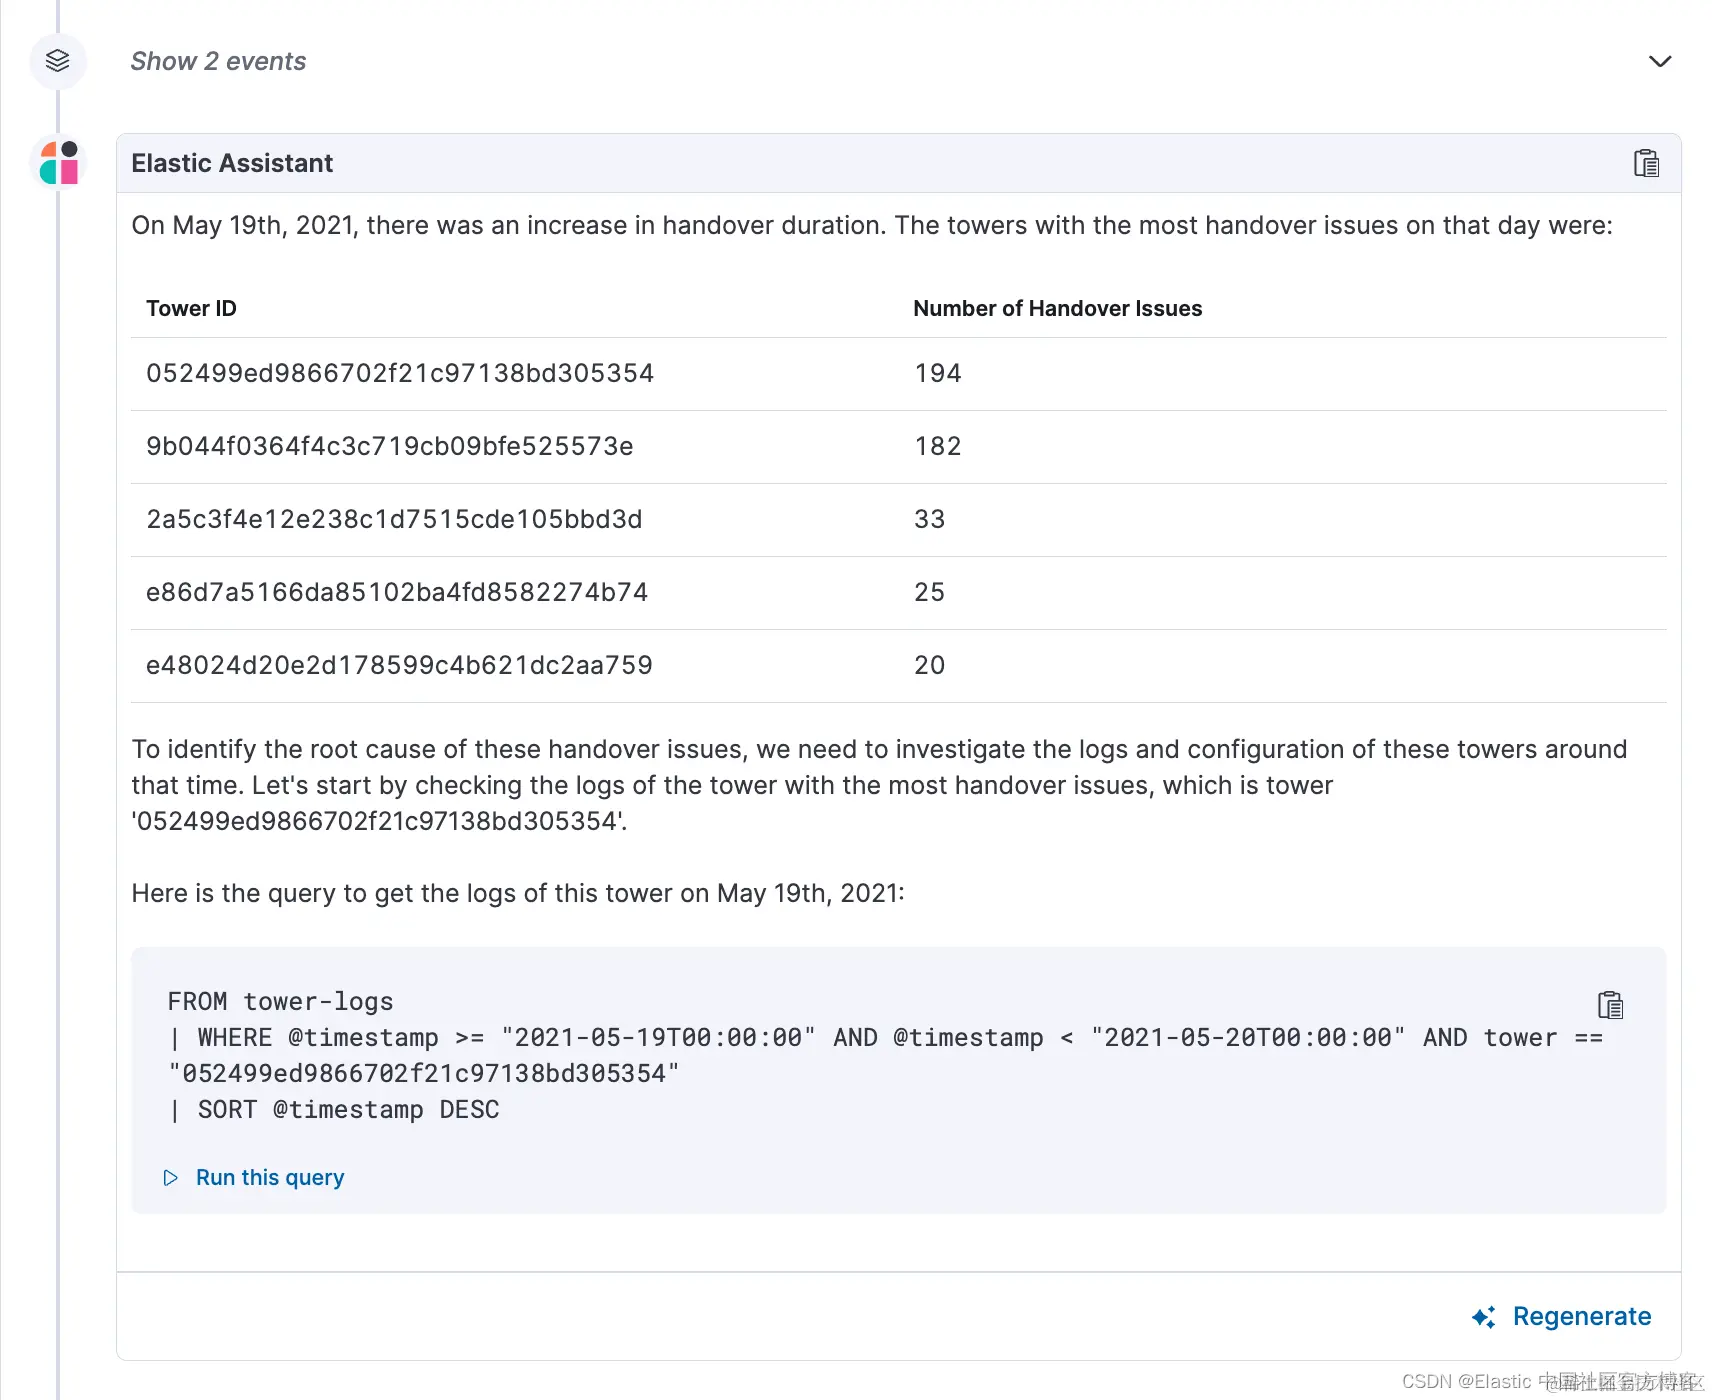Expand the Show 2 events chevron
This screenshot has width=1712, height=1400.
1659,61
